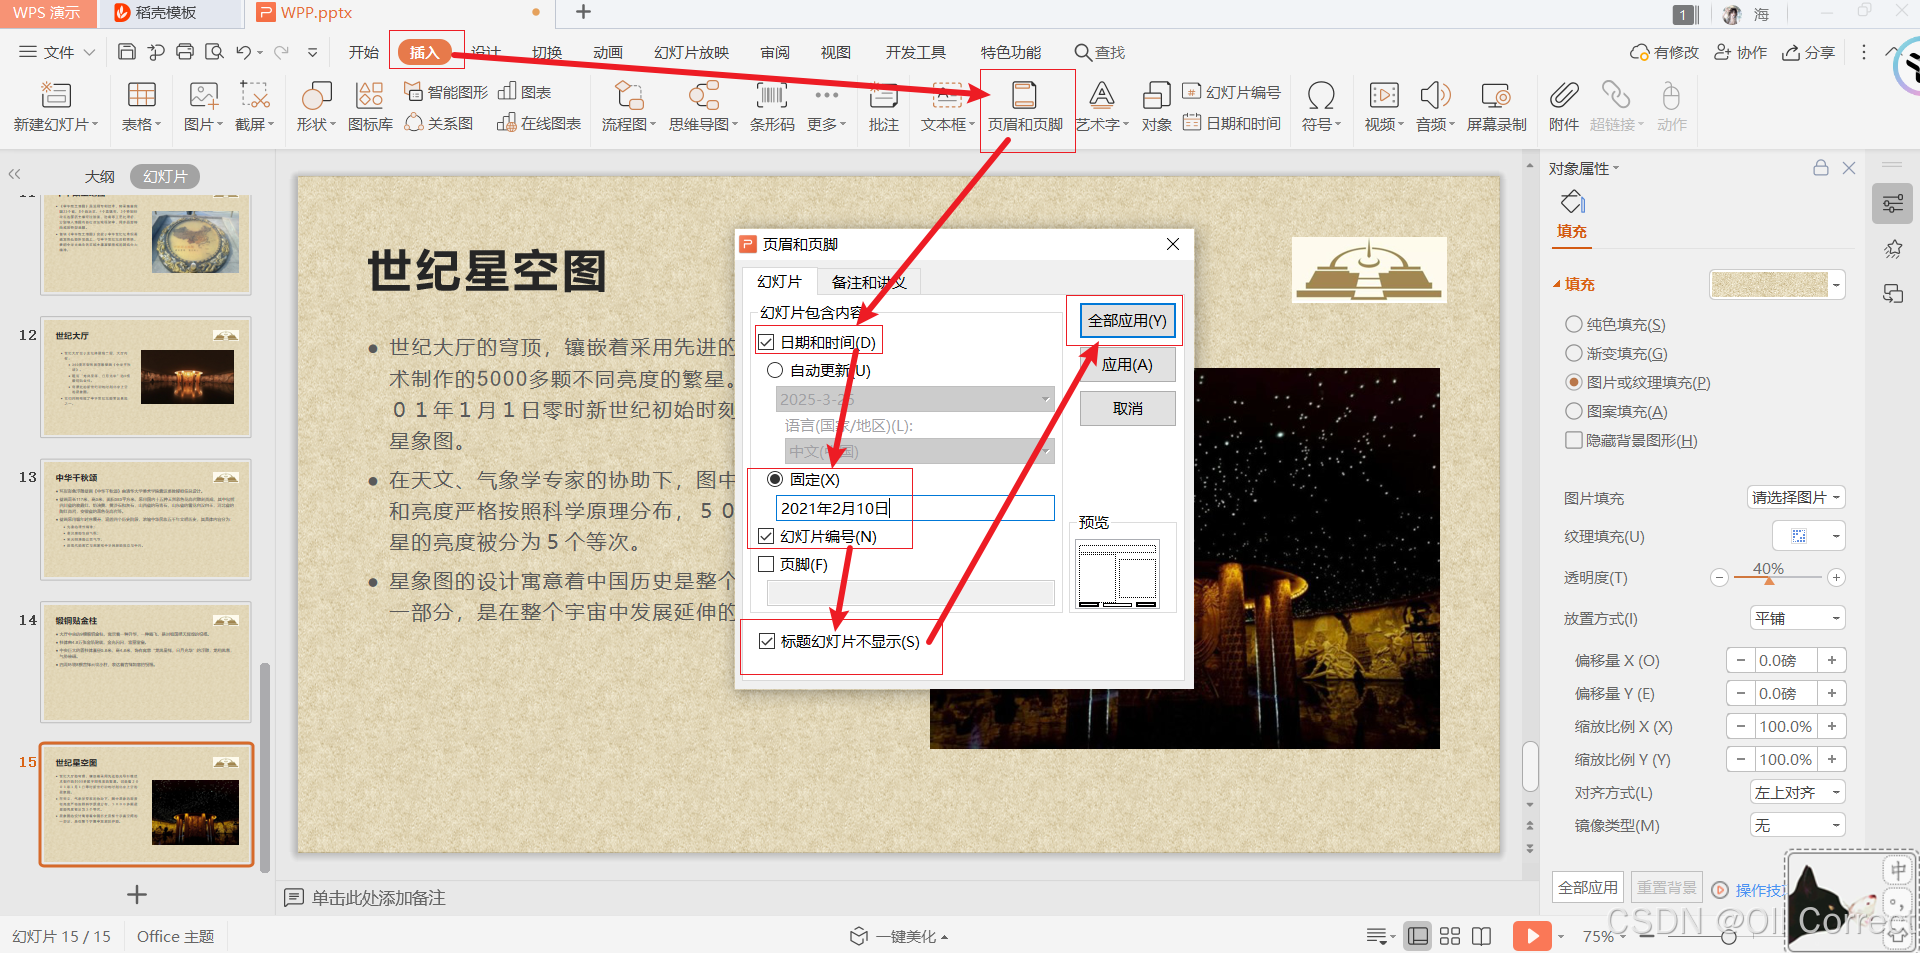Insert WordArt text
1920x953 pixels.
point(1101,96)
